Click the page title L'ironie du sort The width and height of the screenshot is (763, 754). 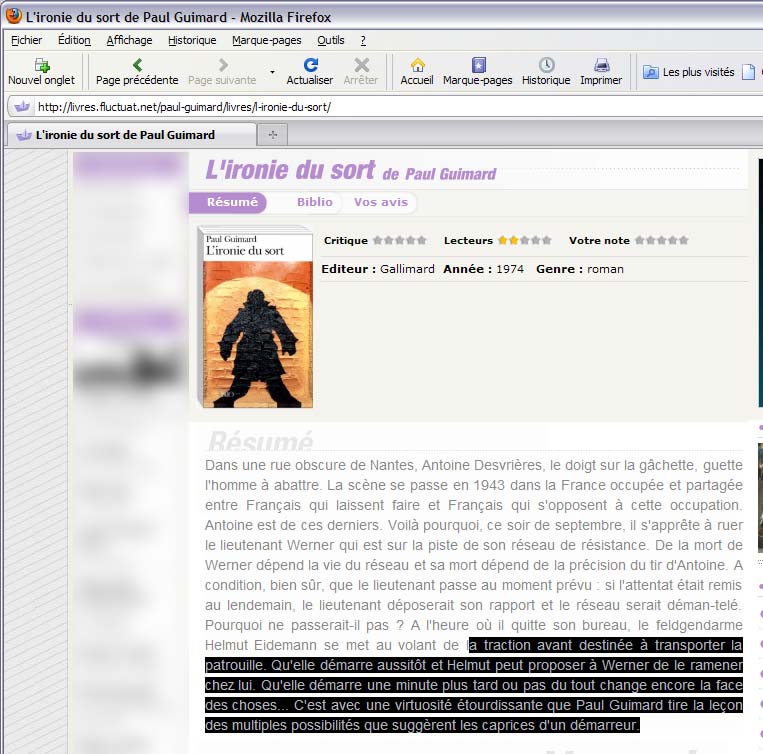[x=291, y=171]
